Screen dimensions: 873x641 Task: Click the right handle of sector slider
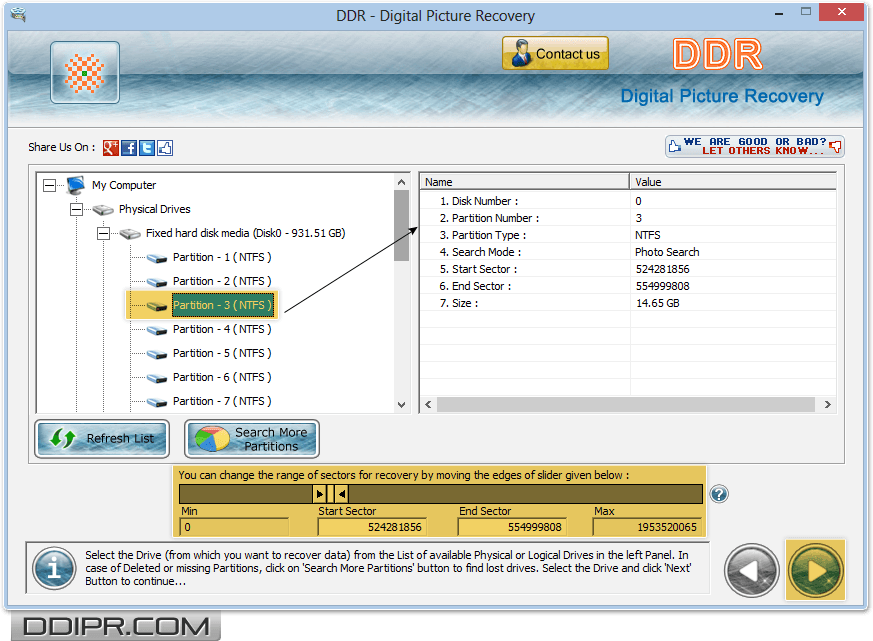342,494
